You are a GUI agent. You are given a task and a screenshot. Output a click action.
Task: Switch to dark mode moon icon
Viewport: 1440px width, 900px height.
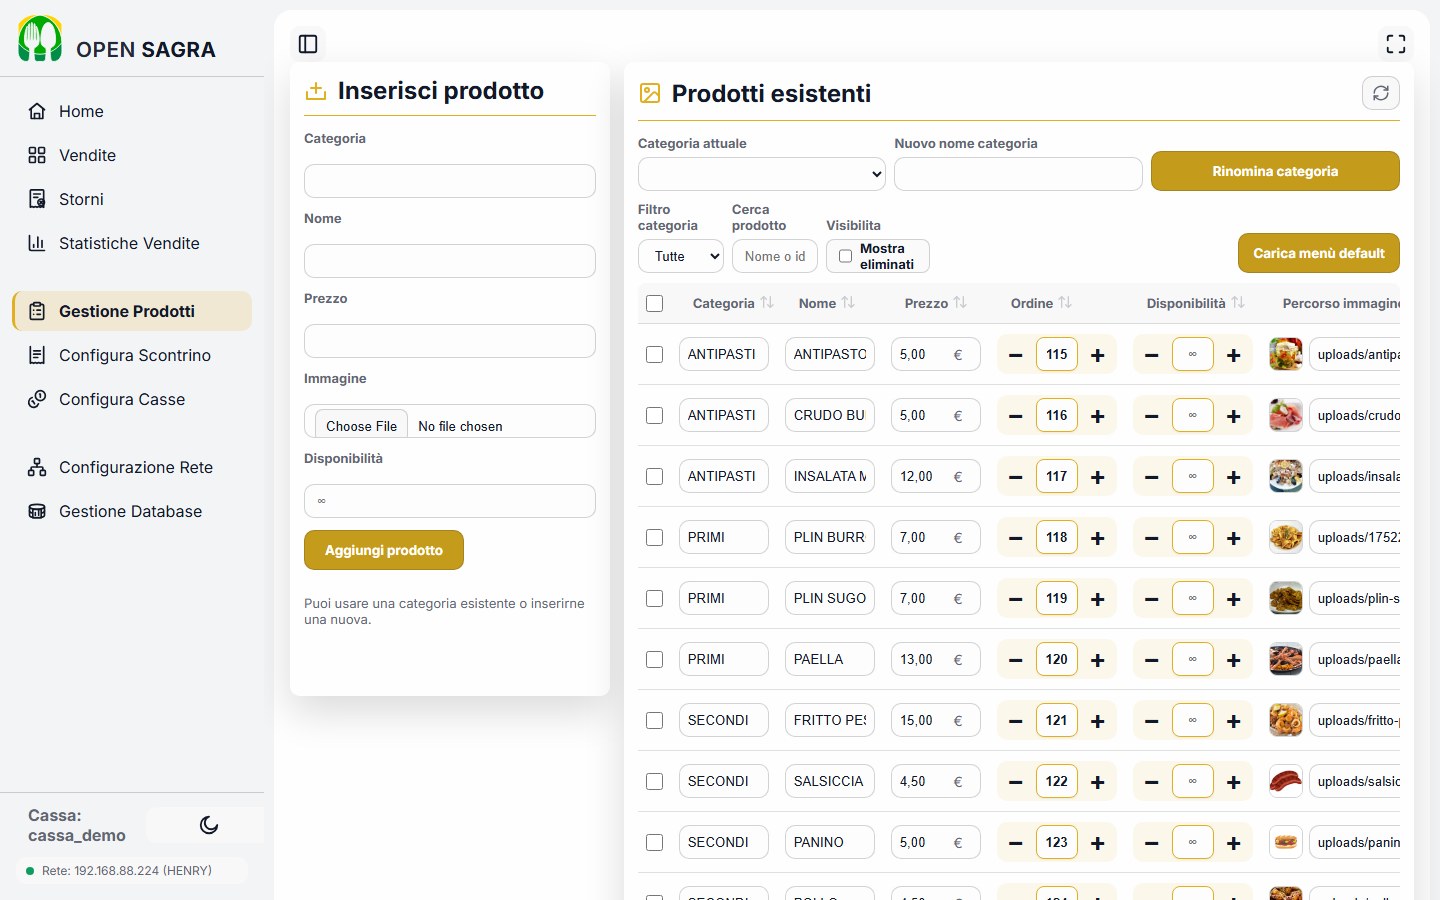pos(209,825)
